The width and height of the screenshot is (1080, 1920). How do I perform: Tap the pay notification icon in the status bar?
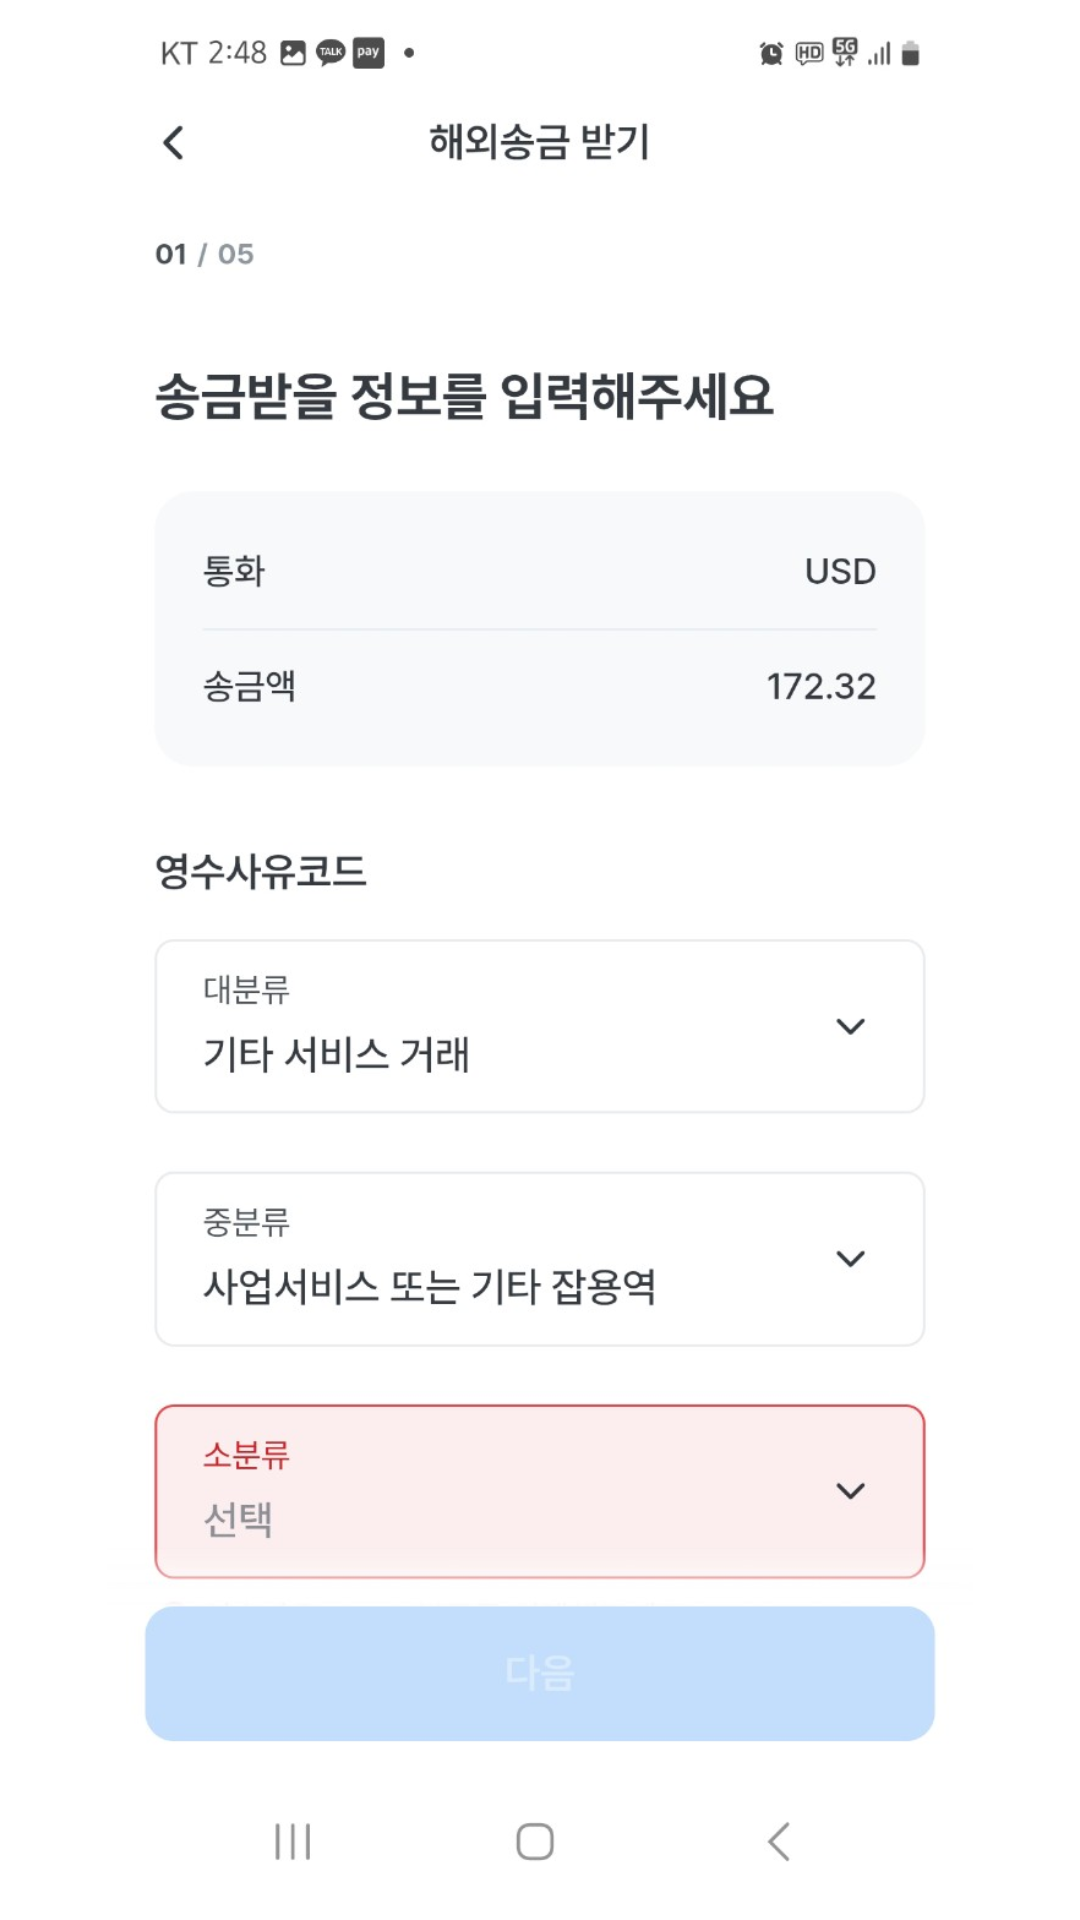[368, 52]
